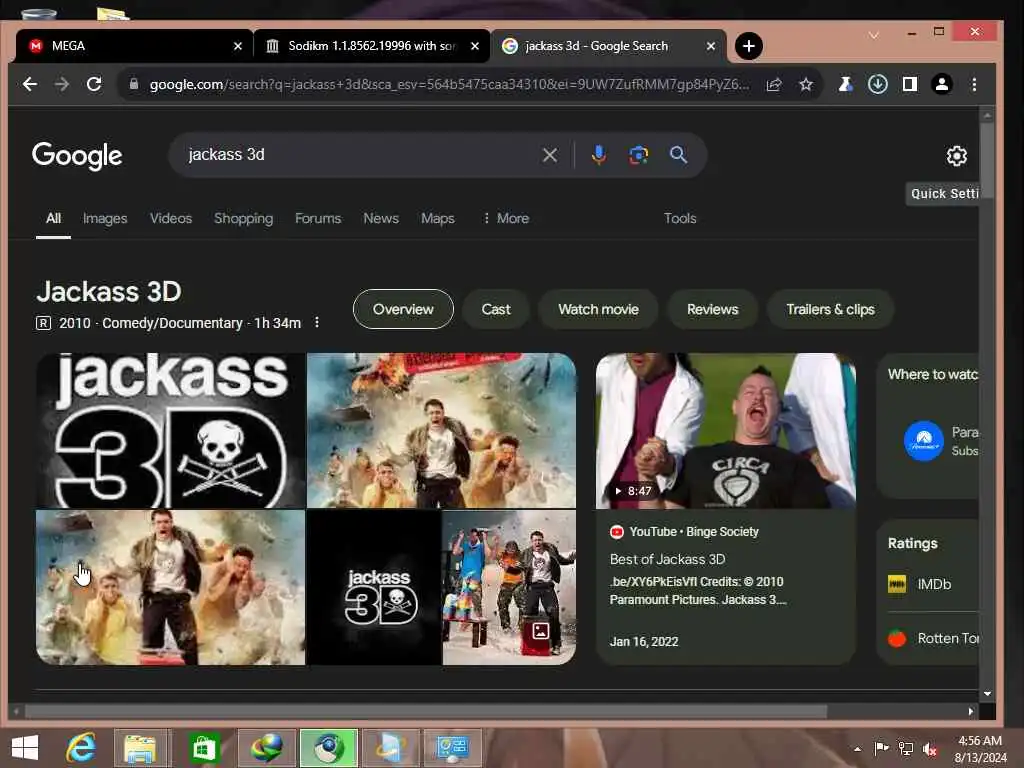Open the three-dot menu beside movie runtime
The width and height of the screenshot is (1024, 768).
[317, 323]
